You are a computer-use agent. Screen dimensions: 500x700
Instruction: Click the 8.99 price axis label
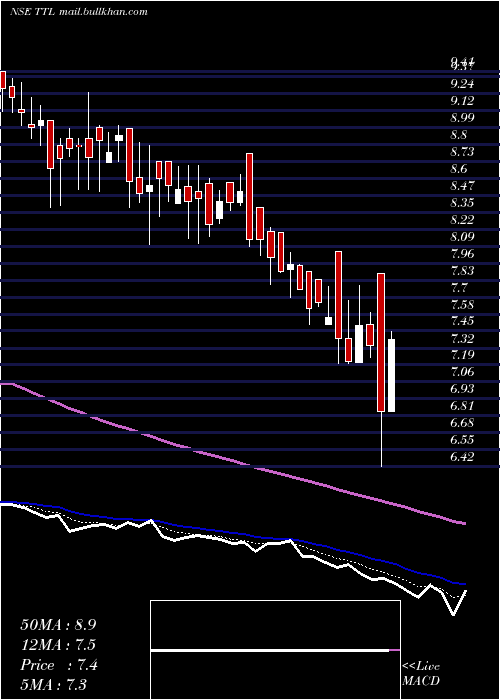click(463, 118)
